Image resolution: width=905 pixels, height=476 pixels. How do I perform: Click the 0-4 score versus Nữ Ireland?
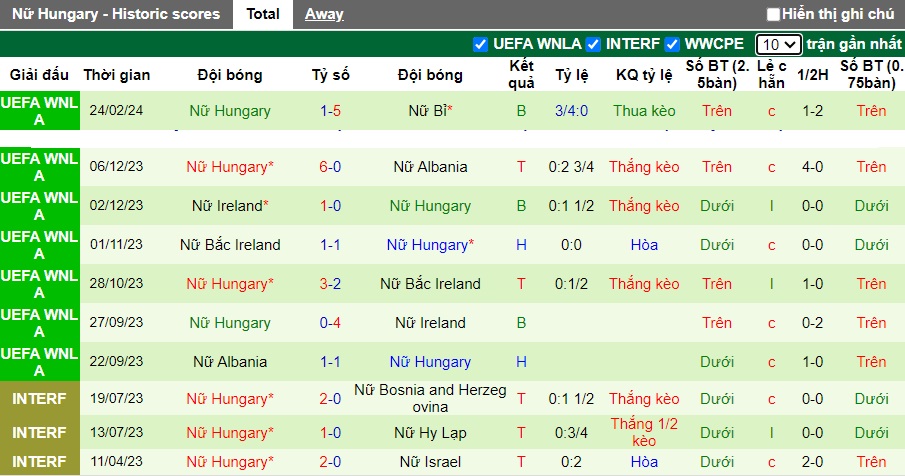[x=331, y=323]
